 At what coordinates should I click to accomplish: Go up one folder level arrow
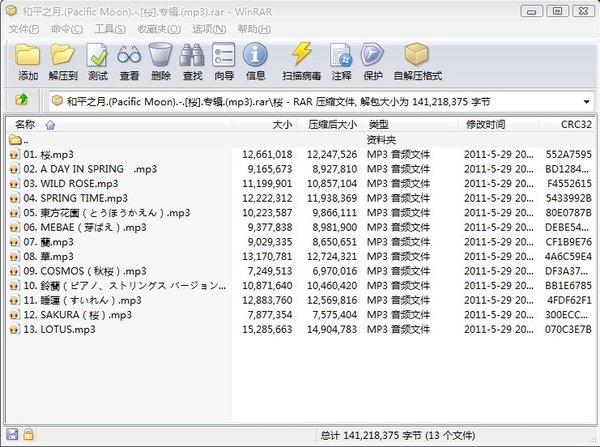[22, 100]
